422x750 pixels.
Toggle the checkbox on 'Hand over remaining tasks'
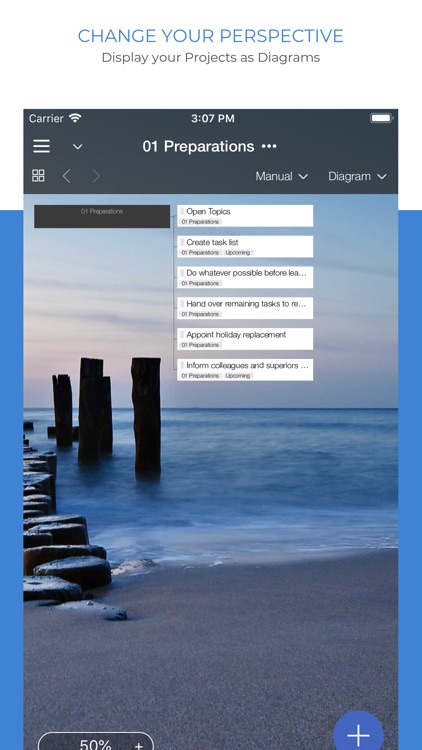coord(182,304)
